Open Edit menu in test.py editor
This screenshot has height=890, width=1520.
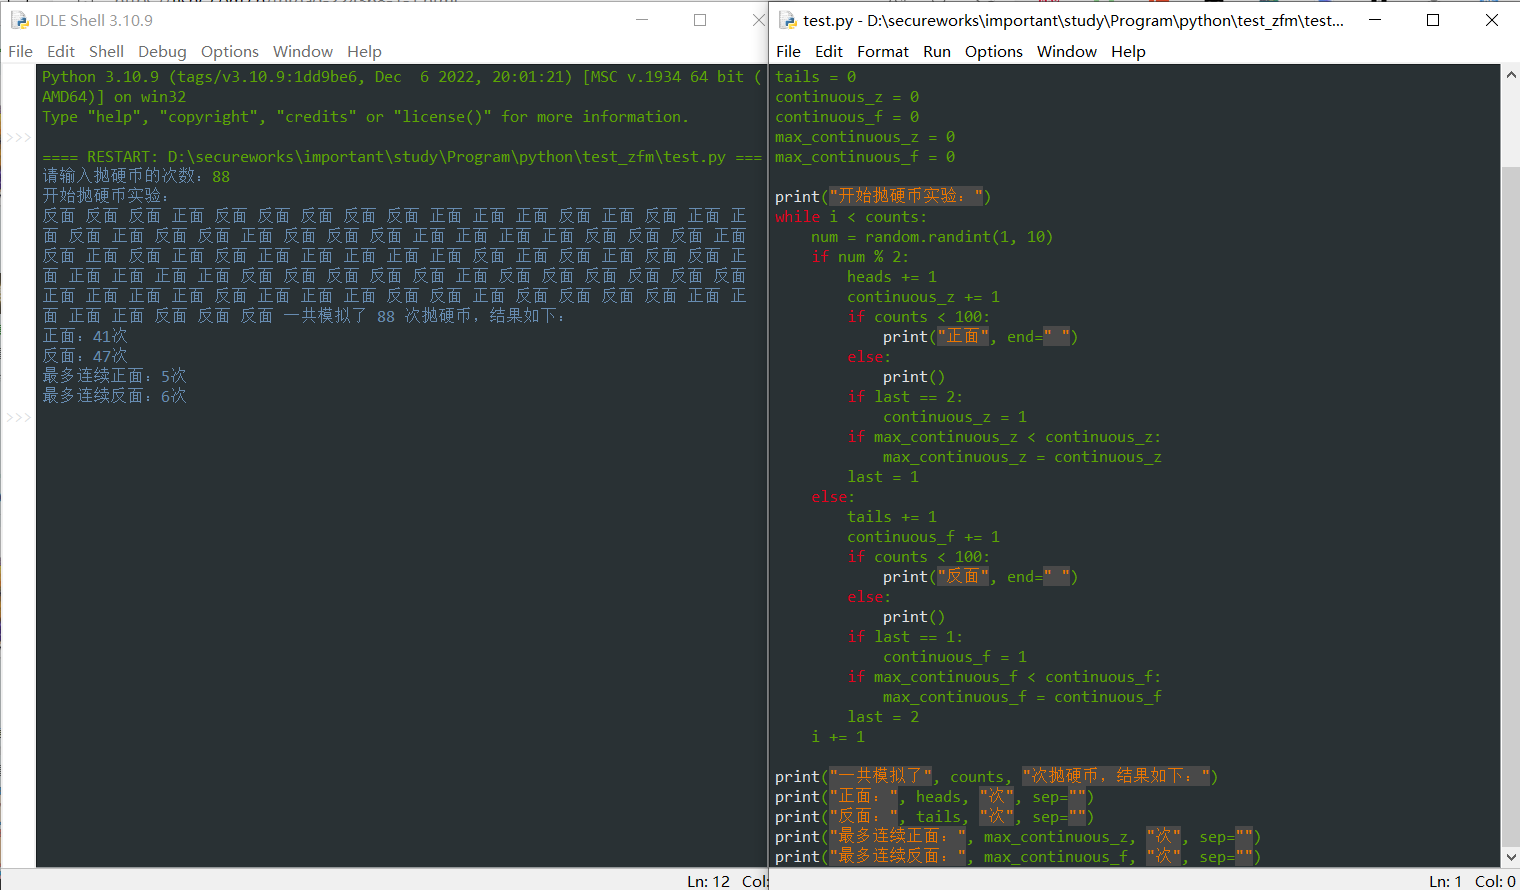829,51
